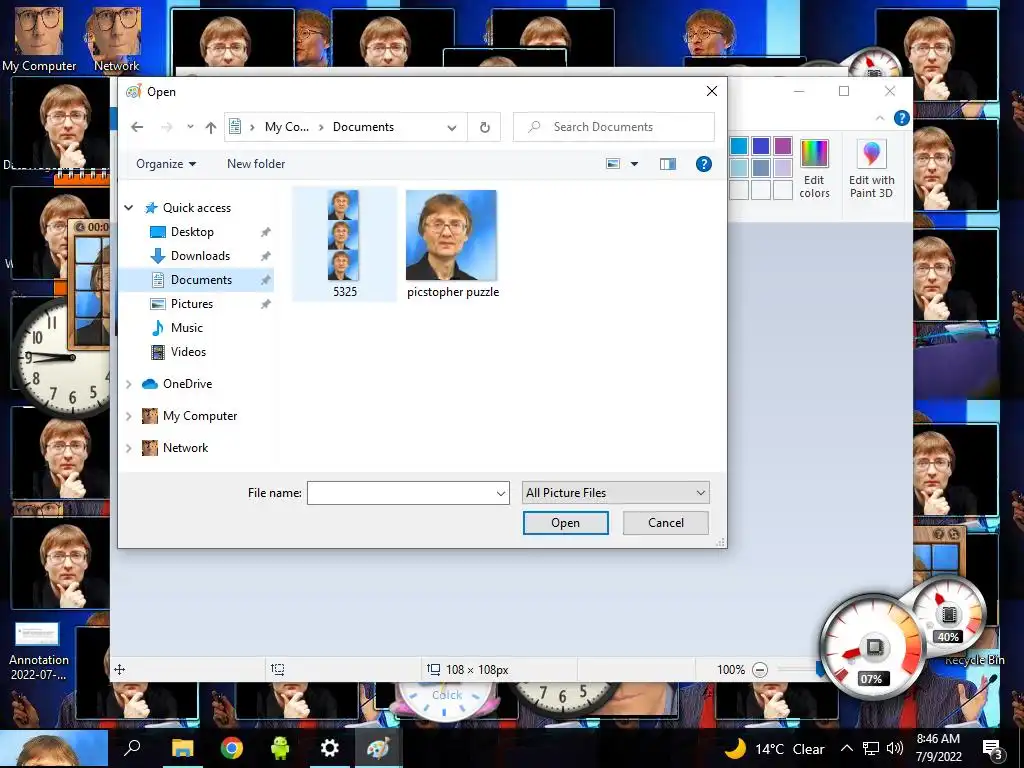
Task: Pick the turquoise color swatch in Paint
Action: click(739, 146)
